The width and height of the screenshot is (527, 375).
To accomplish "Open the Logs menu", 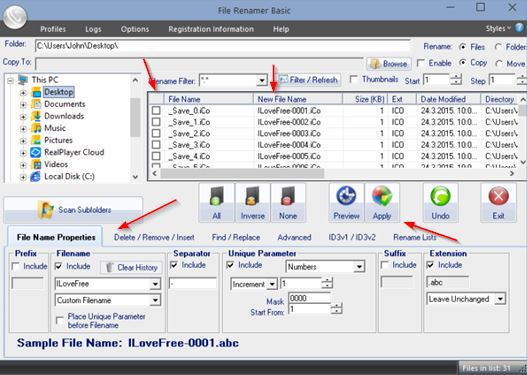I will point(93,29).
